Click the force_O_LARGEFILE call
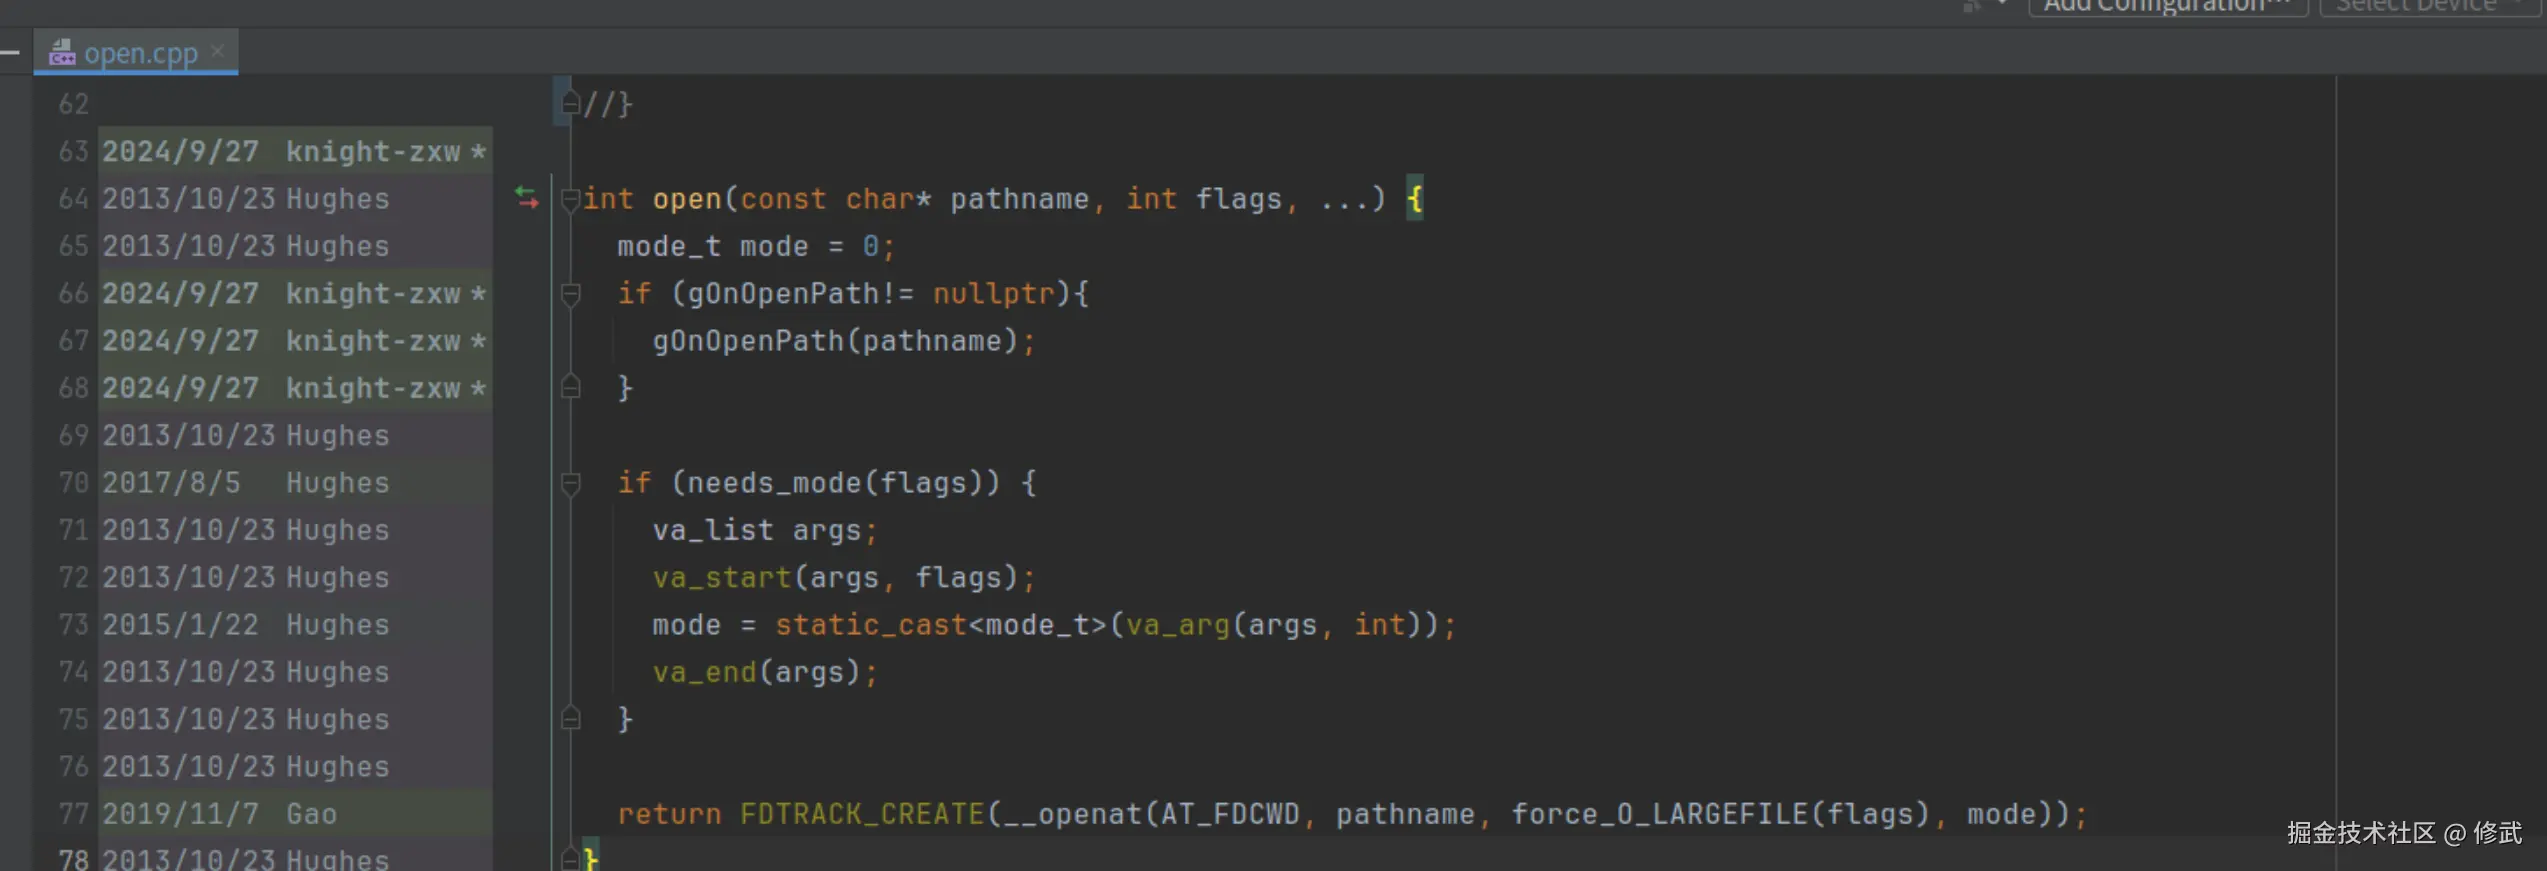2547x871 pixels. [x=1659, y=814]
